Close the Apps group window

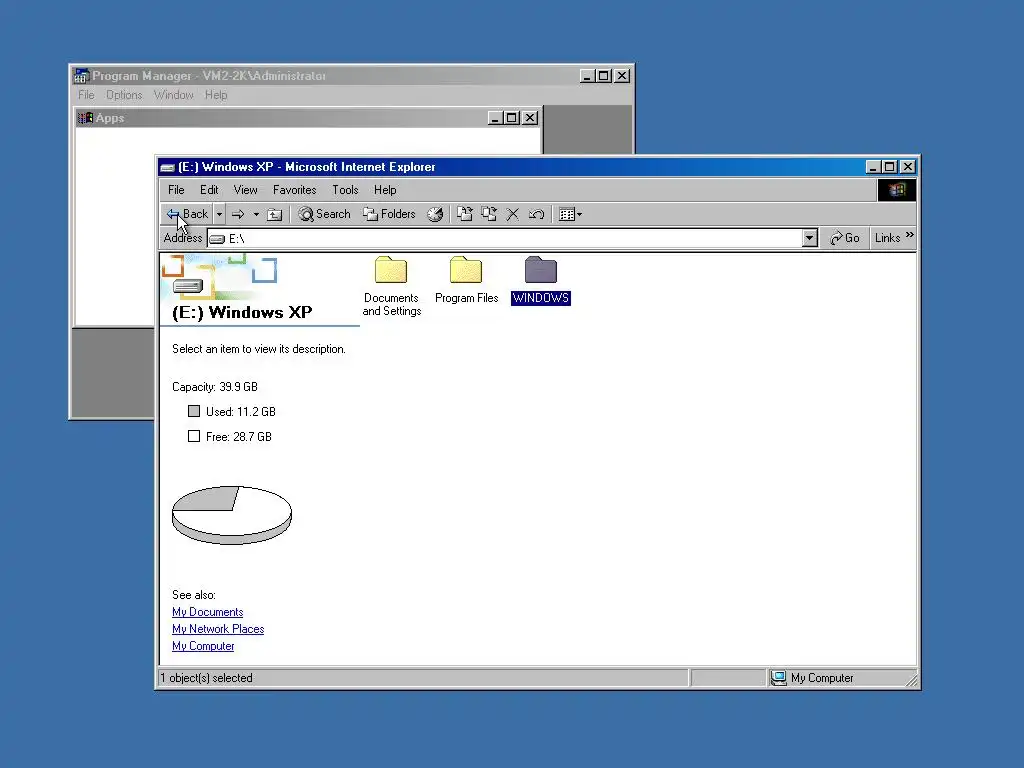point(530,118)
